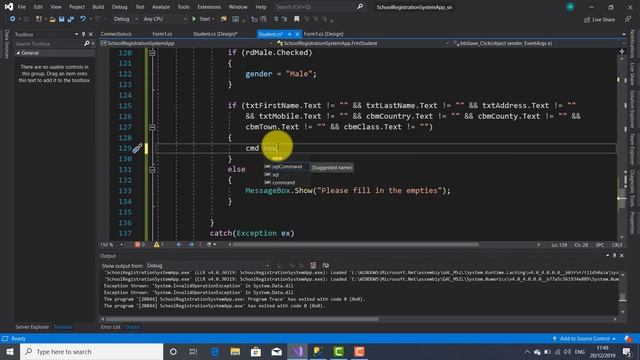Screen dimensions: 640x360
Task: Click the Search Toolbox input field
Action: pos(49,44)
